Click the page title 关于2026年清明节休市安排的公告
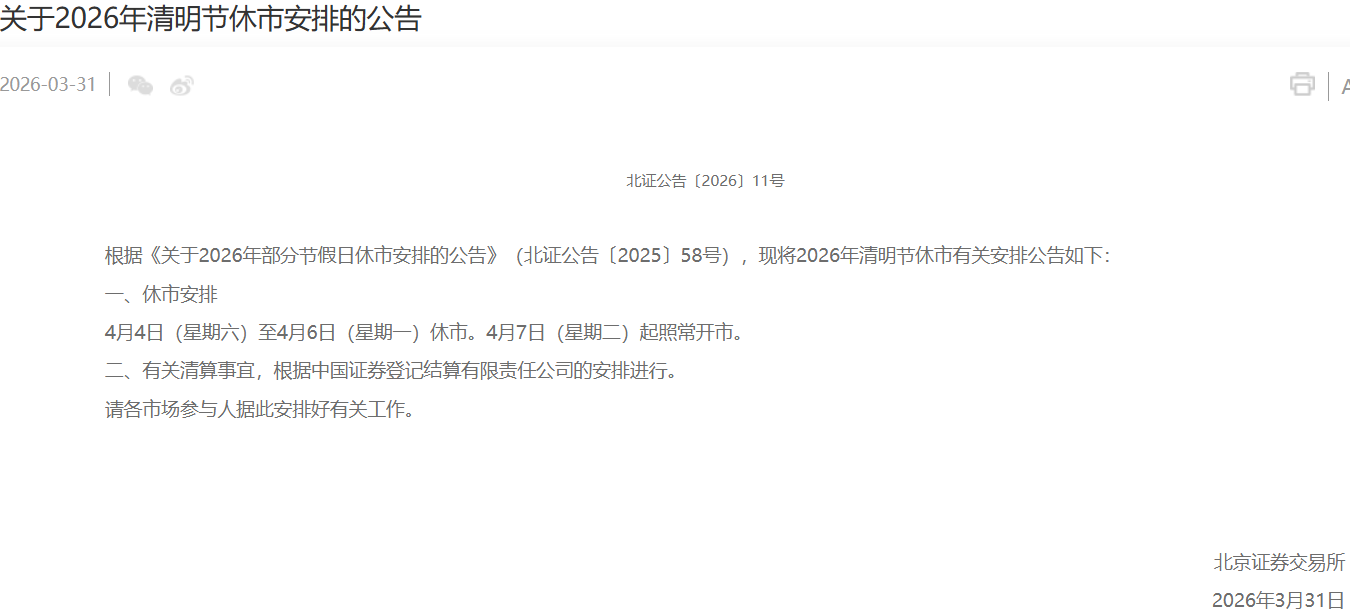The image size is (1350, 614). pos(210,18)
